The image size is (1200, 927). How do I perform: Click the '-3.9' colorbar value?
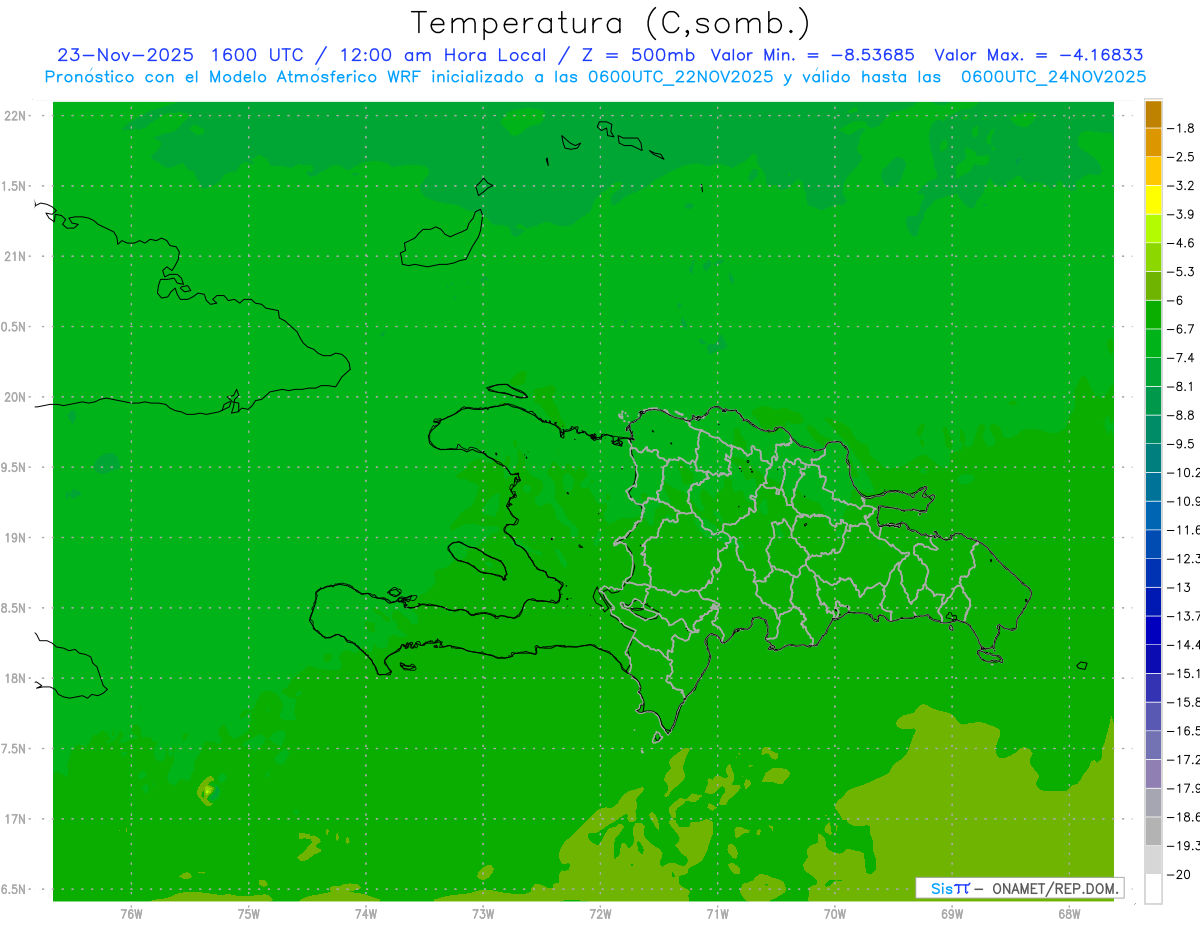pyautogui.click(x=1181, y=214)
